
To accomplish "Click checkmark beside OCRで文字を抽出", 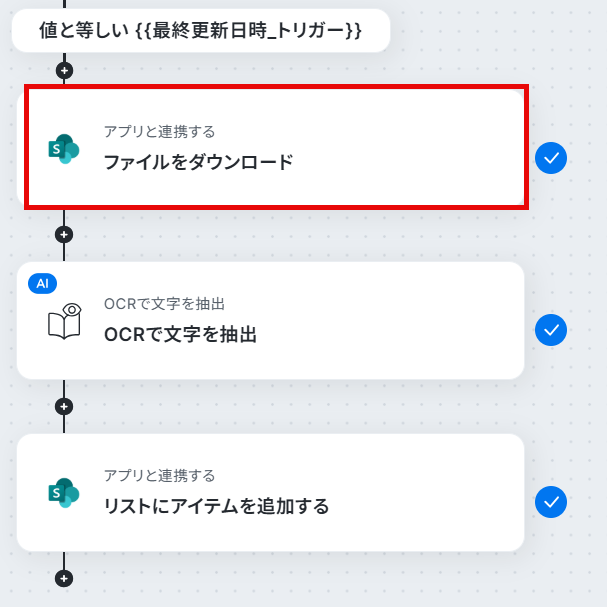I will pos(551,330).
